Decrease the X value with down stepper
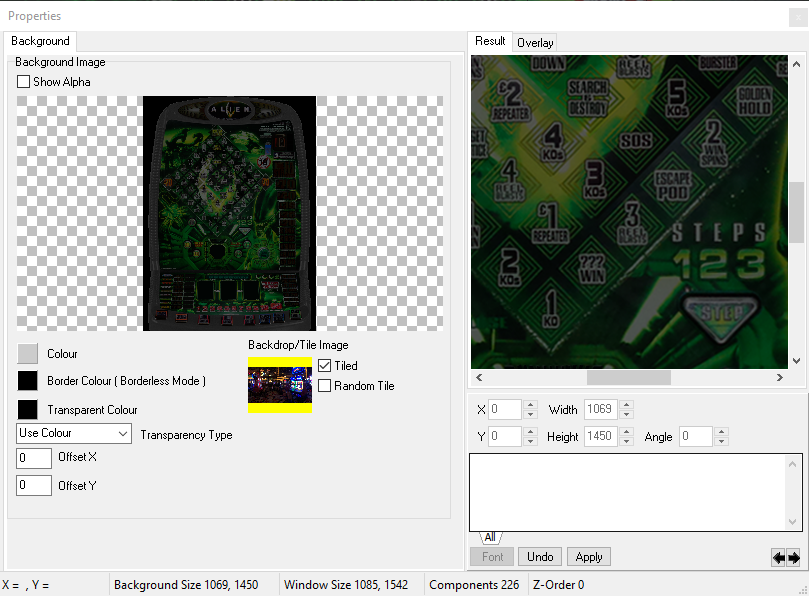 point(530,414)
